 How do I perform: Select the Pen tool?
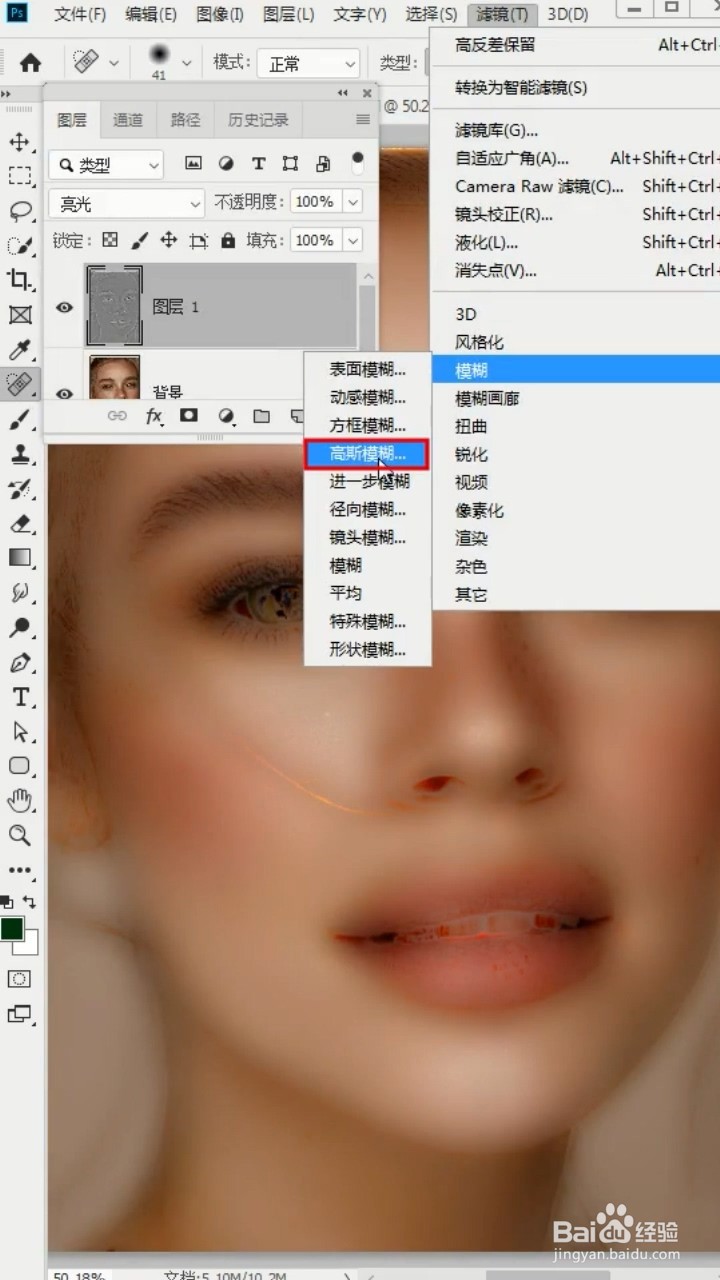19,662
